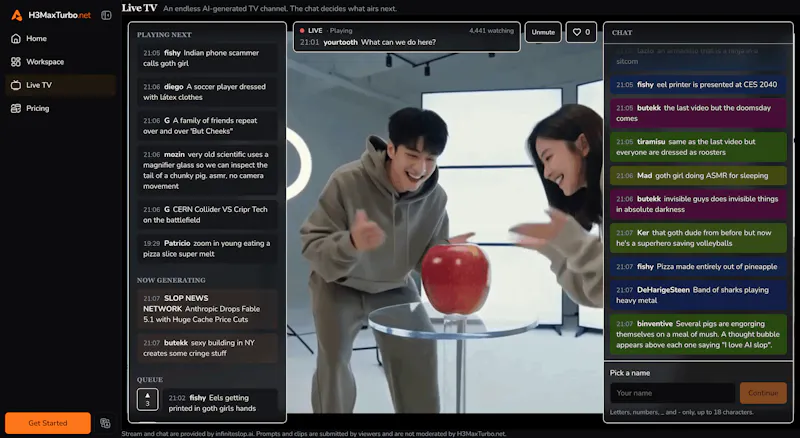Click binventive's 'Several pigs' chat message

pyautogui.click(x=698, y=334)
